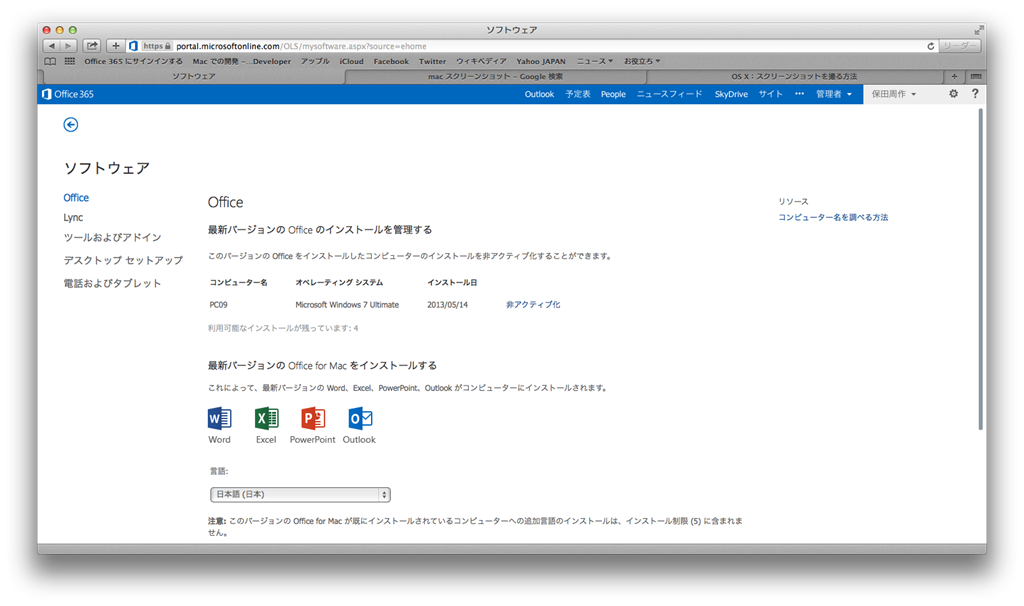Click the Microsoft Windows 7 Ultimate cell
1024x606 pixels.
(347, 305)
